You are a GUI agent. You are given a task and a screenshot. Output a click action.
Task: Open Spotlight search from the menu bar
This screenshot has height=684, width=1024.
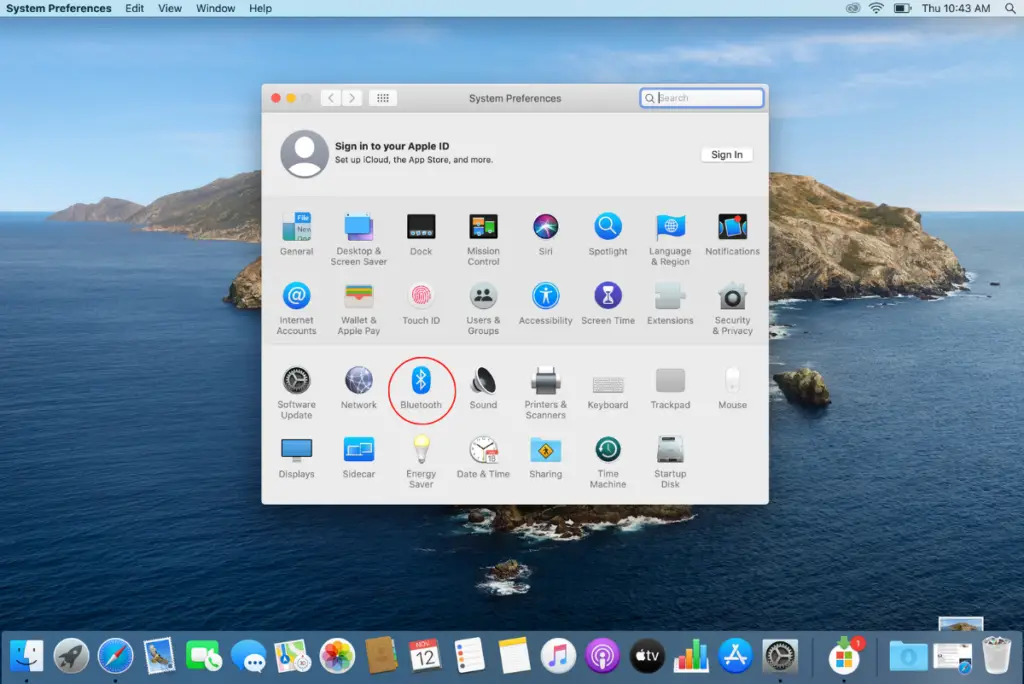[x=1010, y=8]
